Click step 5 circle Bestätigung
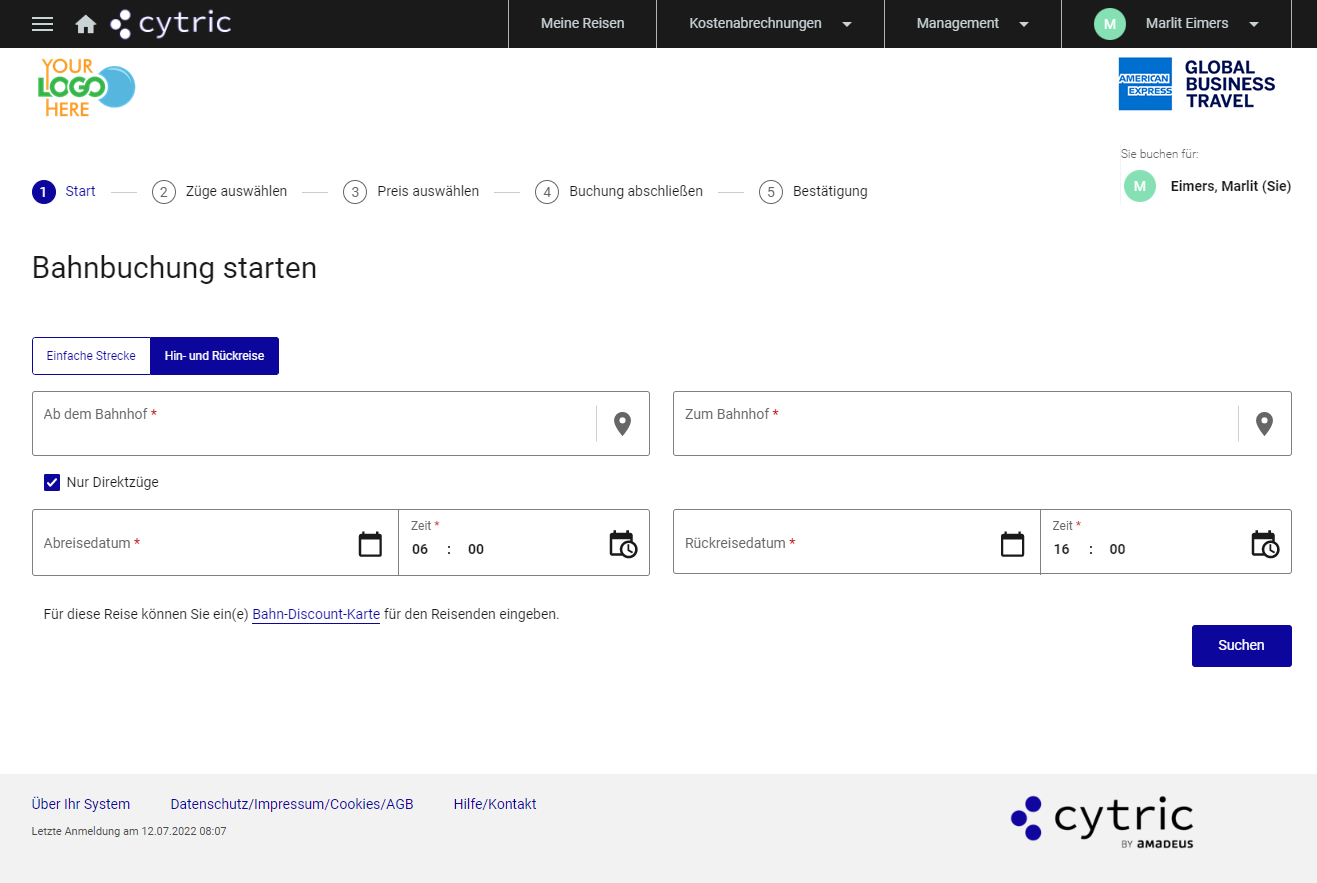 coord(771,192)
